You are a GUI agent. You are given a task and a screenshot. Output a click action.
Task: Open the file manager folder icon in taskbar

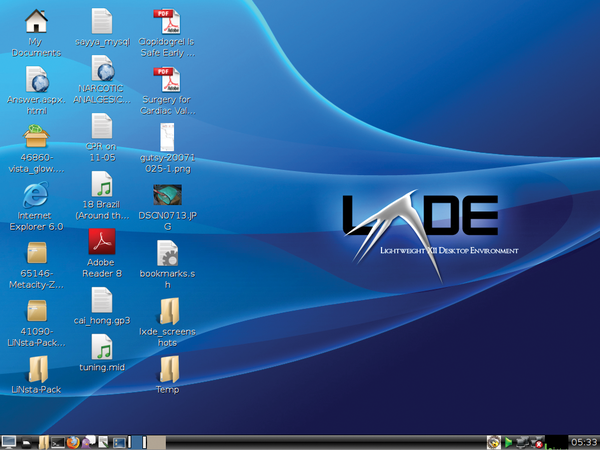click(44, 442)
